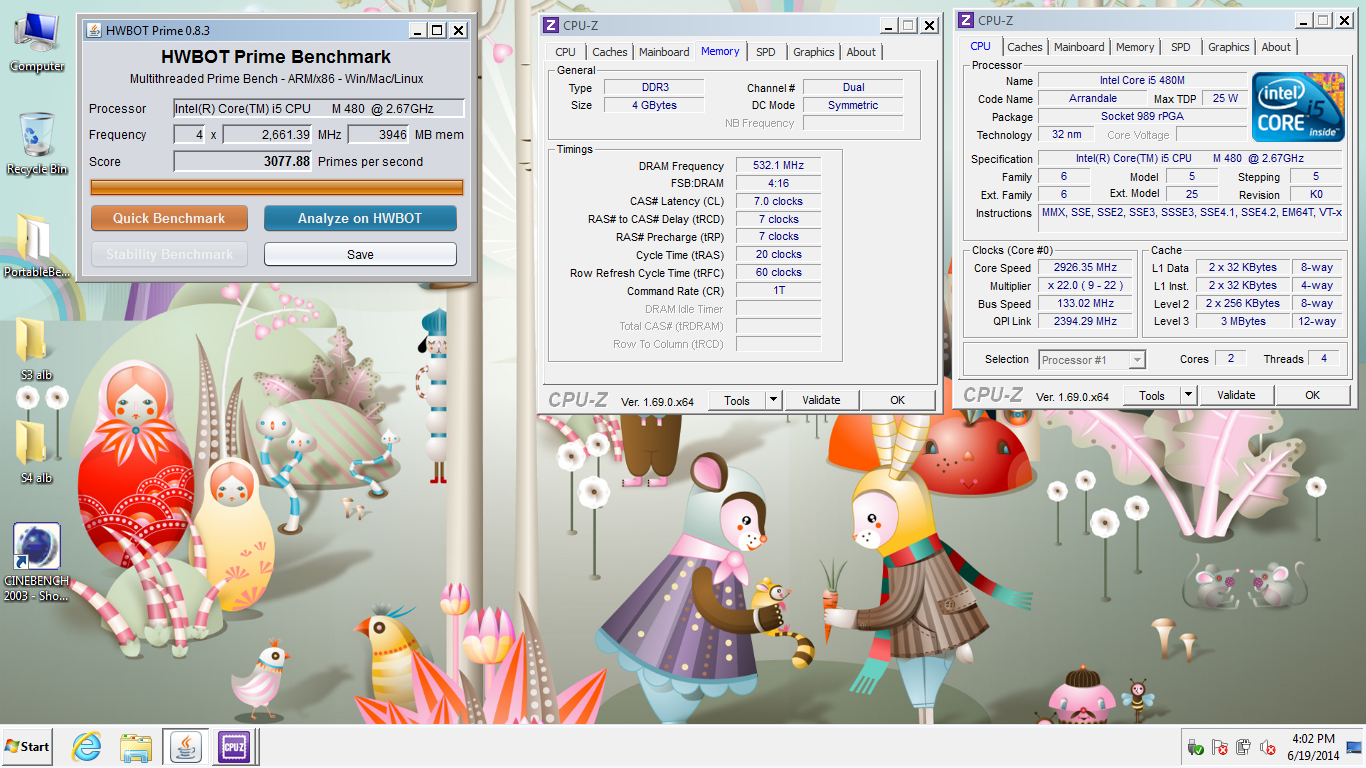The image size is (1366, 768).
Task: Click the FSB:DRAM value 4:16
Action: 778,183
